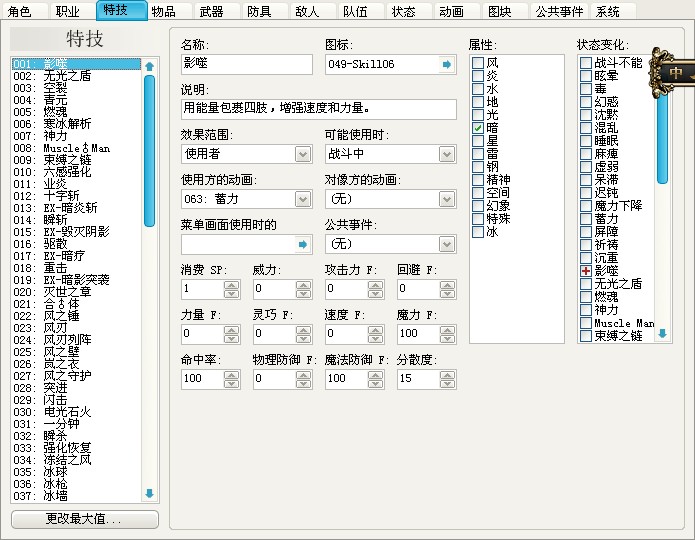This screenshot has width=695, height=540.
Task: Select skill 019: EX-暗影突袭
Action: [76, 280]
